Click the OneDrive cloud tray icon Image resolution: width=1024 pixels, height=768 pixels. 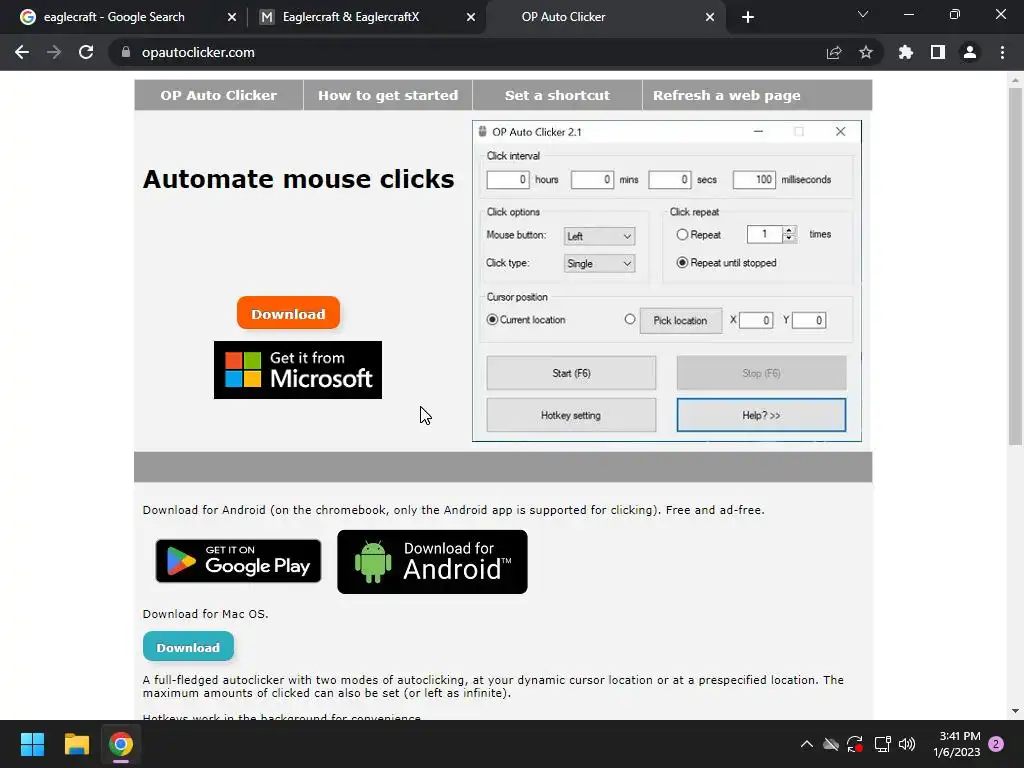[831, 744]
